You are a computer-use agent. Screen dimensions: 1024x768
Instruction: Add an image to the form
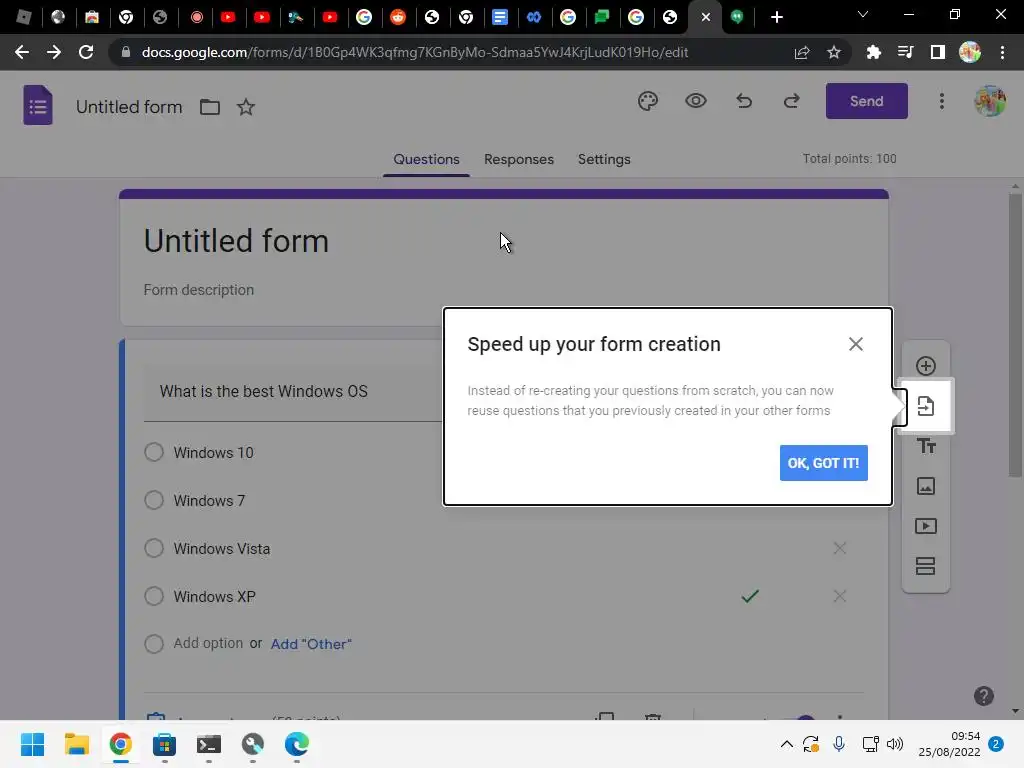pyautogui.click(x=925, y=486)
